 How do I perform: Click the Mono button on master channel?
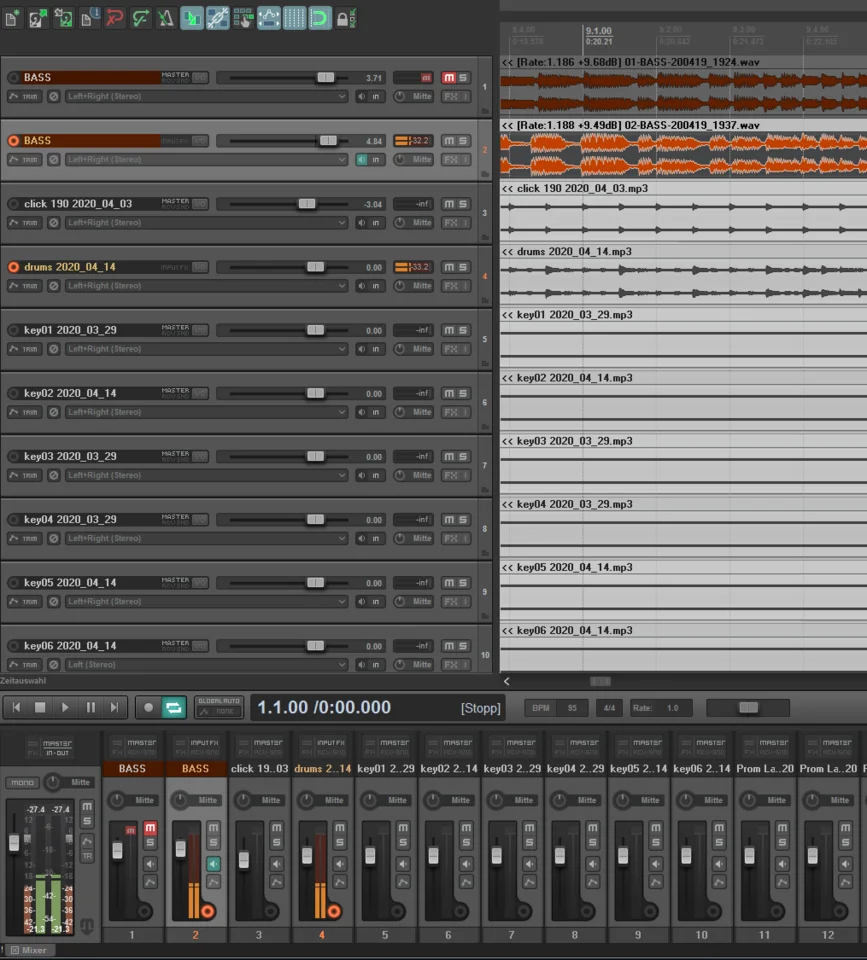21,783
